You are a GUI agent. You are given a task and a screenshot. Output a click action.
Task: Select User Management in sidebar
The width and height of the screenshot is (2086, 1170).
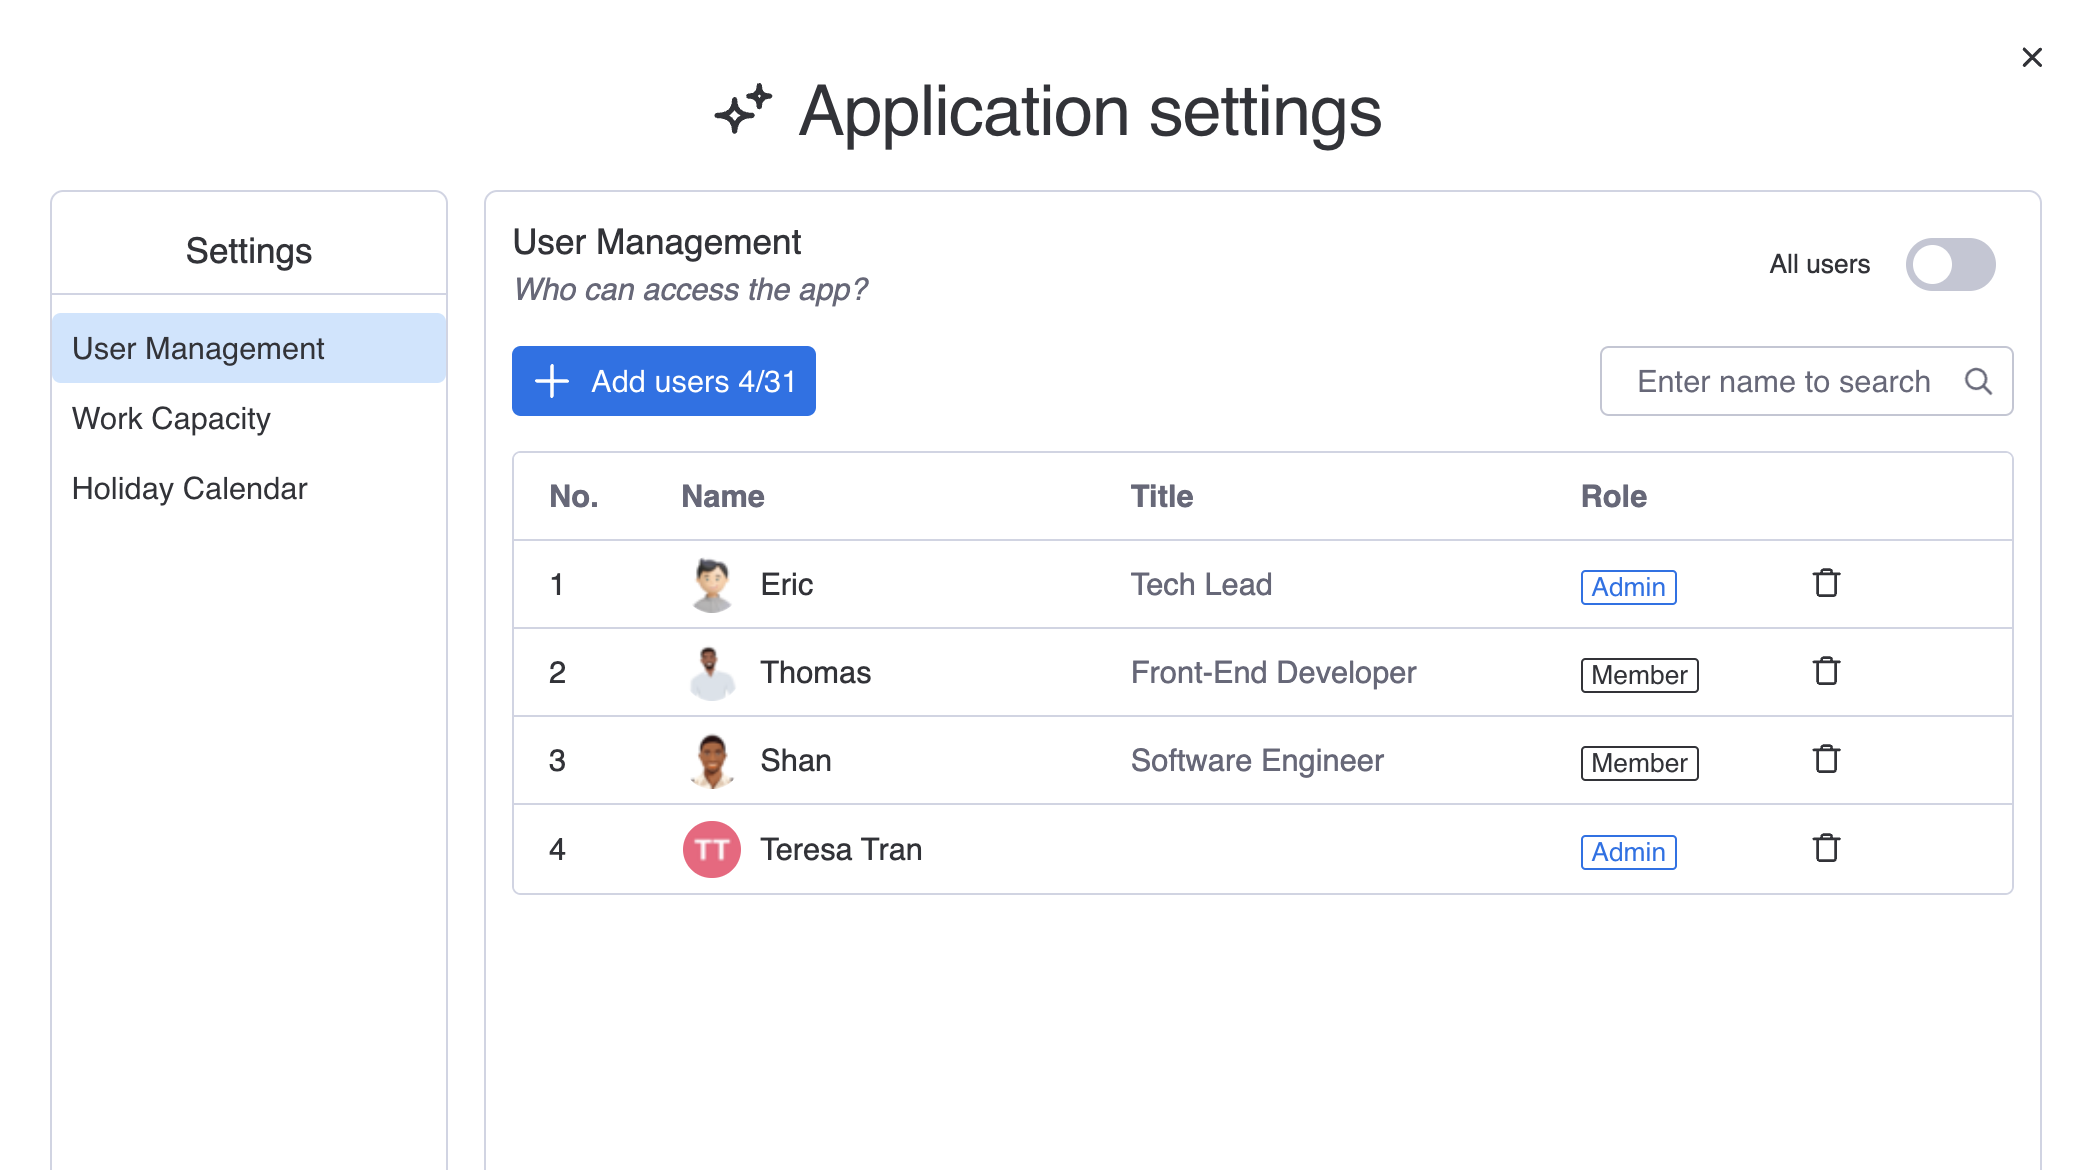click(x=198, y=348)
